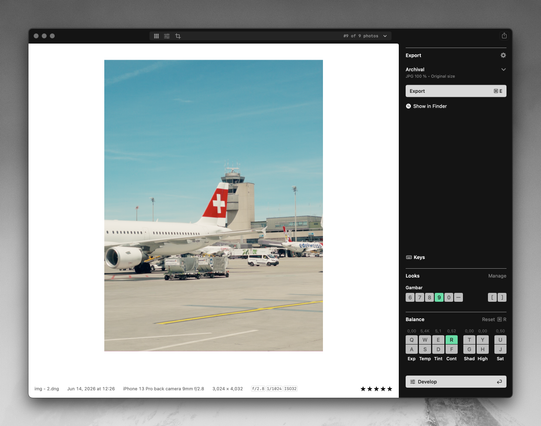The height and width of the screenshot is (426, 541).
Task: Click the 'JPG 100 % - Original size' text
Action: (x=430, y=76)
